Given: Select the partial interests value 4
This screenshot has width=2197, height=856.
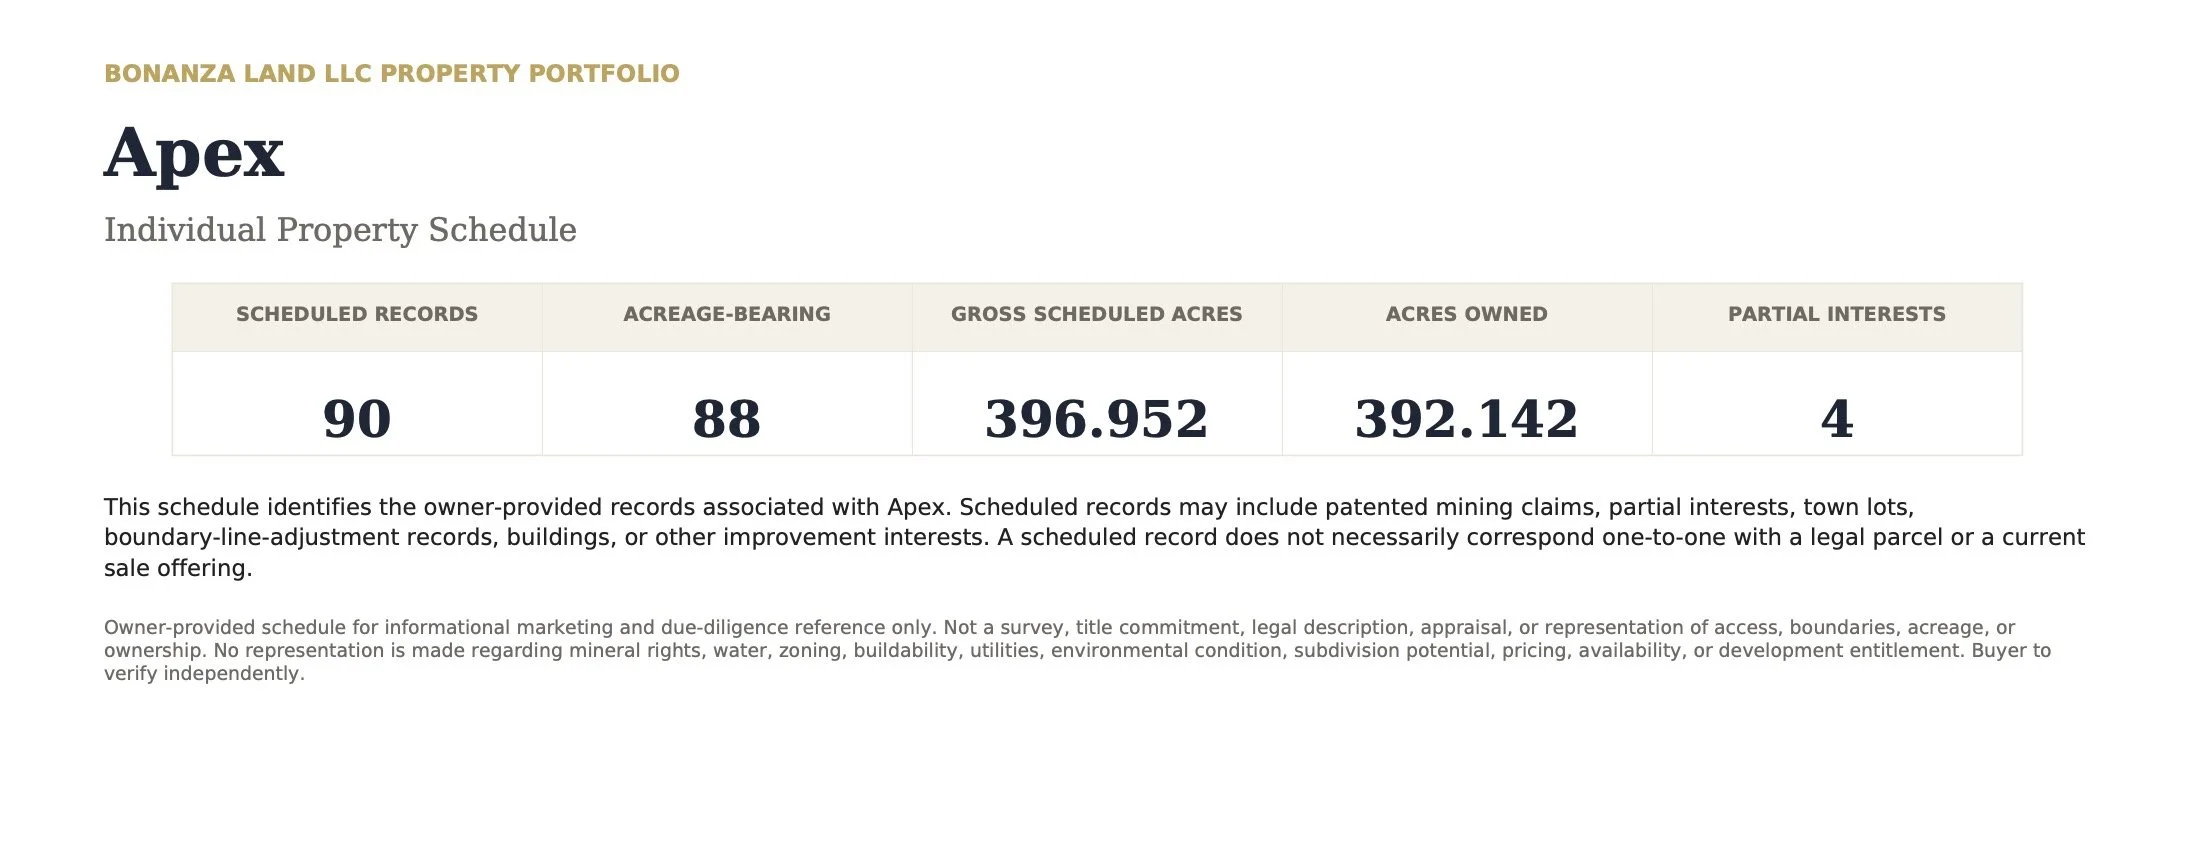Looking at the screenshot, I should click(x=1837, y=419).
